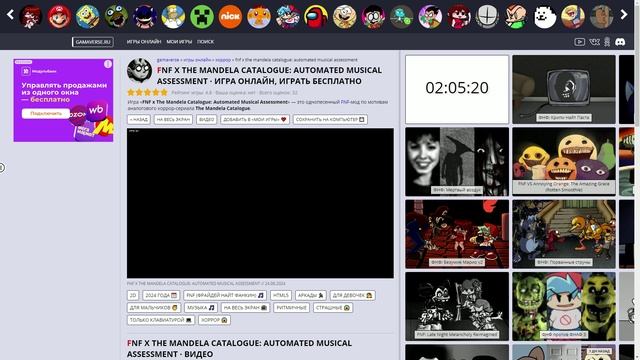Open the red-haired girl character icon
640x360 pixels.
(459, 17)
